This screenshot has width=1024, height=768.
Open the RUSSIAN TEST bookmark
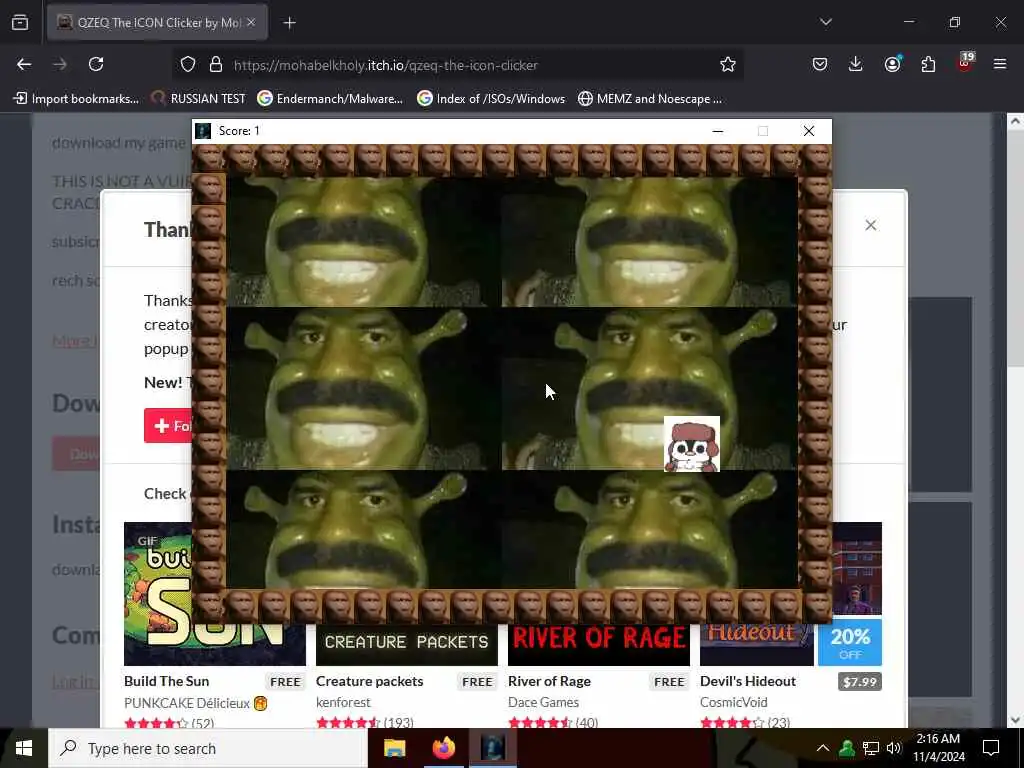coord(198,99)
